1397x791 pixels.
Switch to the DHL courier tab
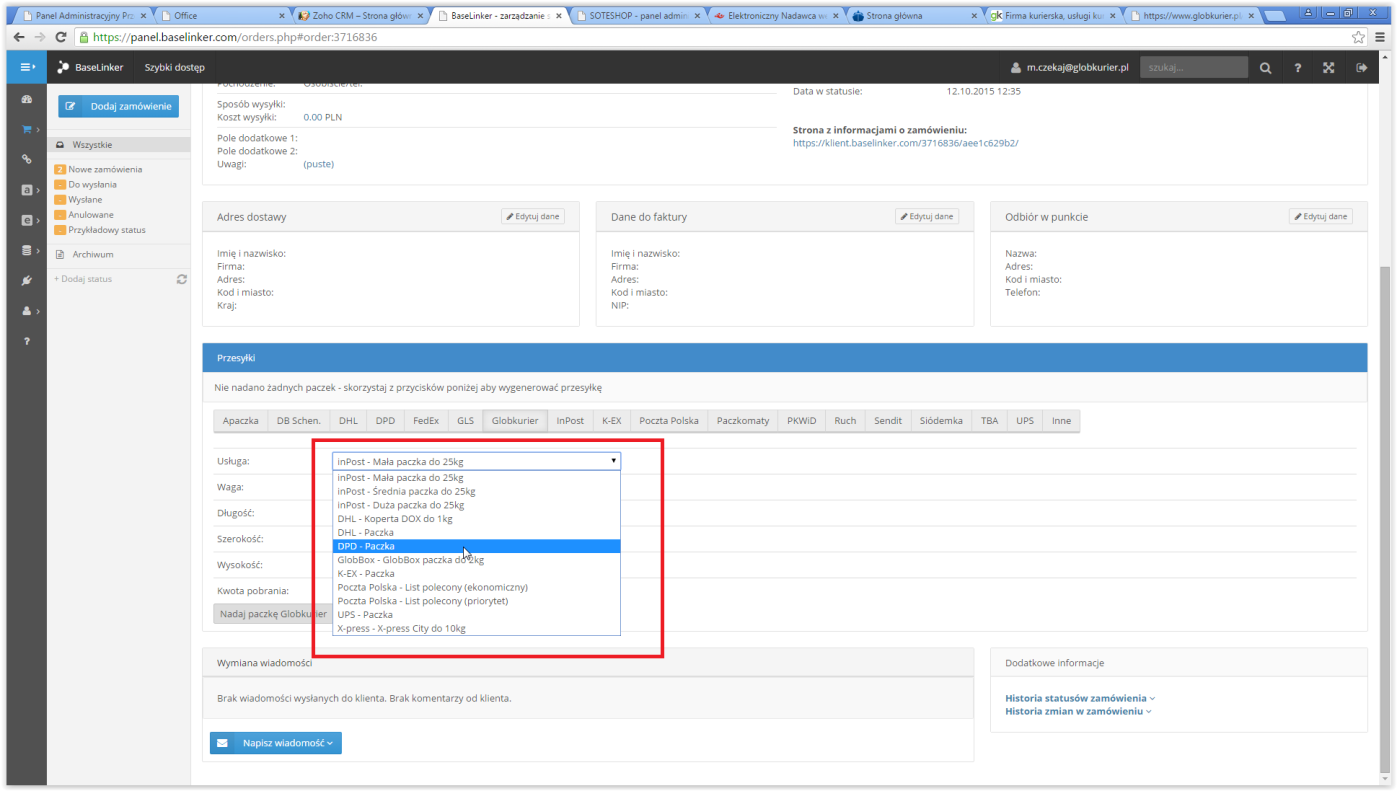coord(348,421)
